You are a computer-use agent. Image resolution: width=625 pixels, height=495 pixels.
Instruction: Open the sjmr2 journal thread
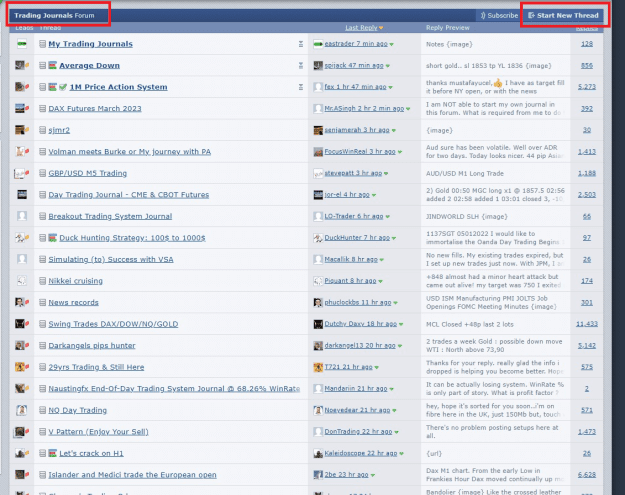pyautogui.click(x=59, y=130)
